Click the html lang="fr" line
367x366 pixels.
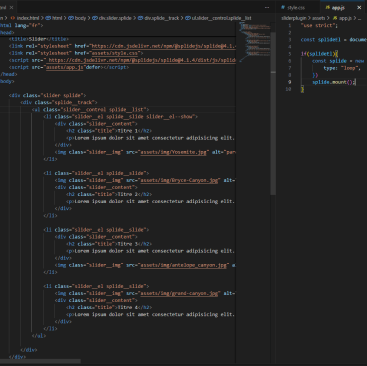pos(21,25)
